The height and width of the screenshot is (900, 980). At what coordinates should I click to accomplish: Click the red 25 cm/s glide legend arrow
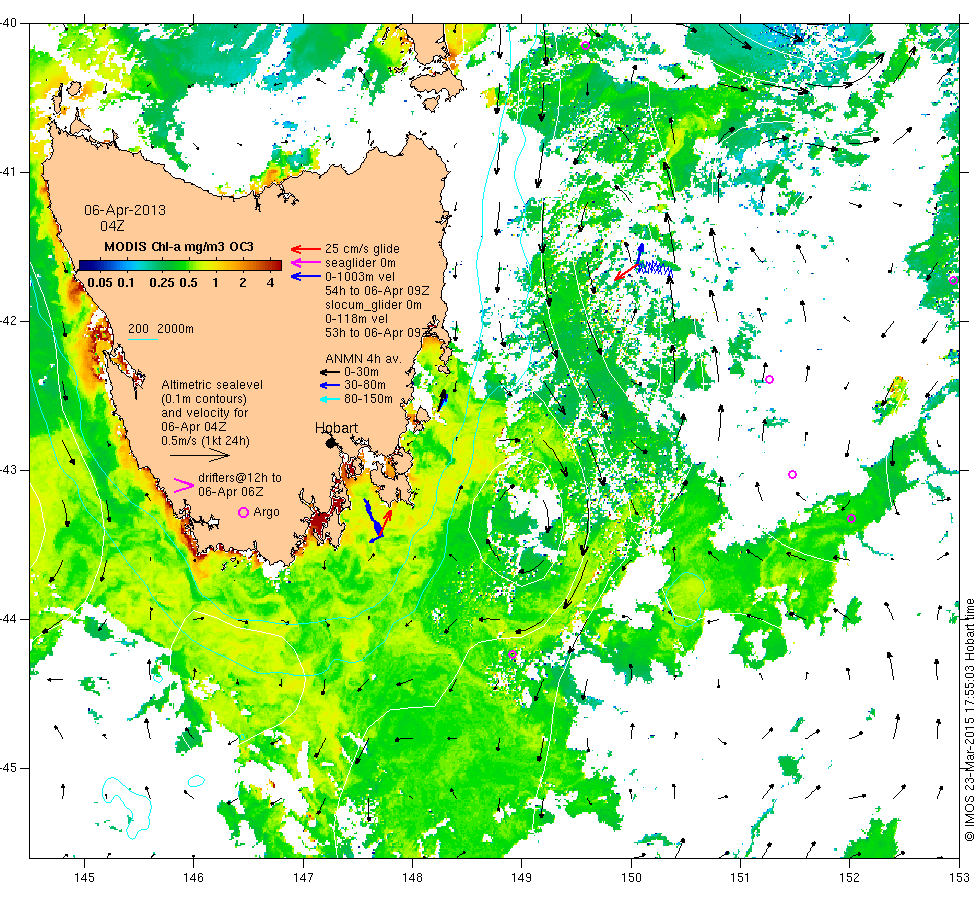tap(306, 249)
